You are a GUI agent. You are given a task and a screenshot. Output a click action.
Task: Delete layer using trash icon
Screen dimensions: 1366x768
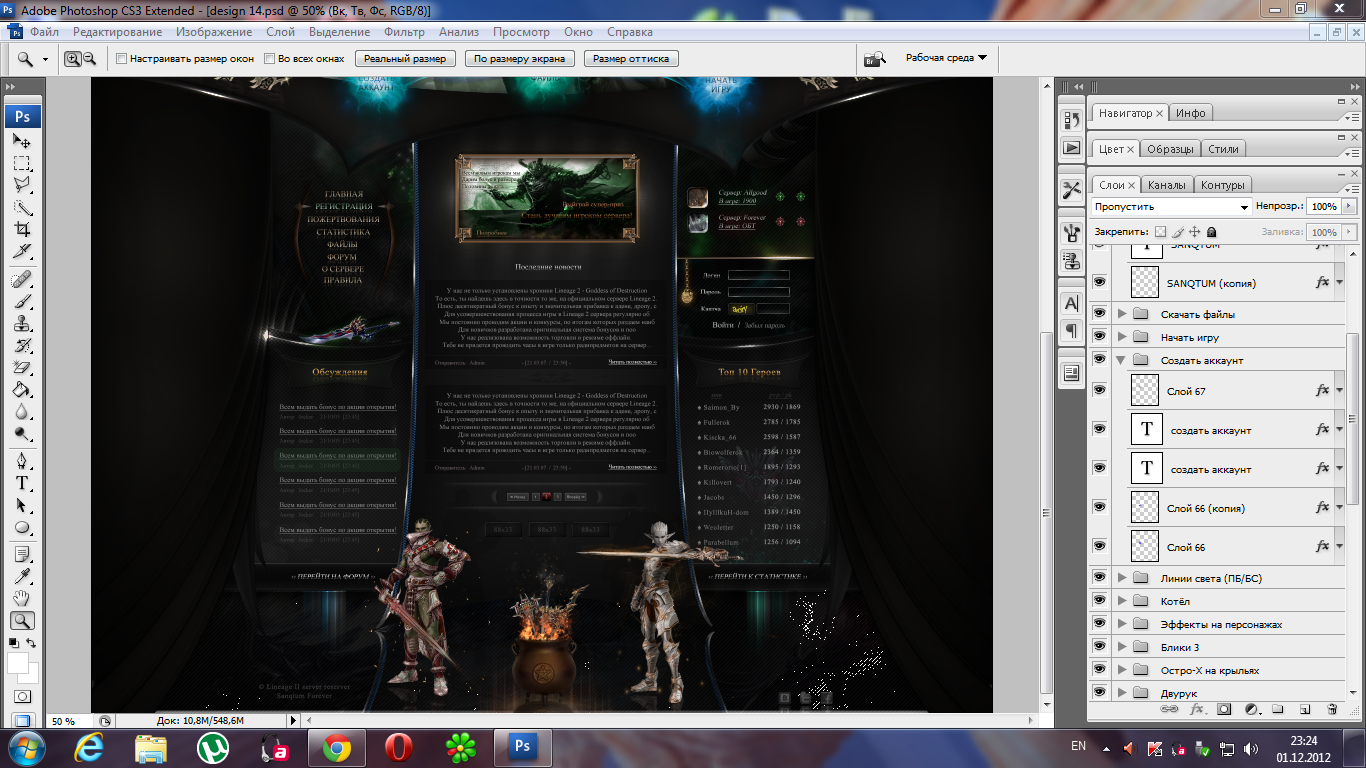pos(1331,709)
